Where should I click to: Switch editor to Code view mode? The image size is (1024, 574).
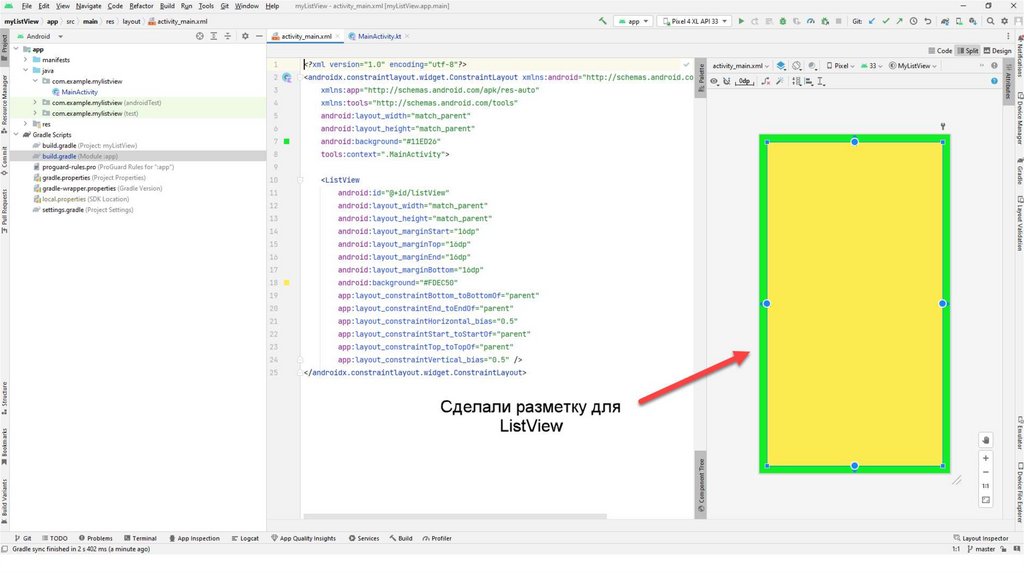pos(941,50)
